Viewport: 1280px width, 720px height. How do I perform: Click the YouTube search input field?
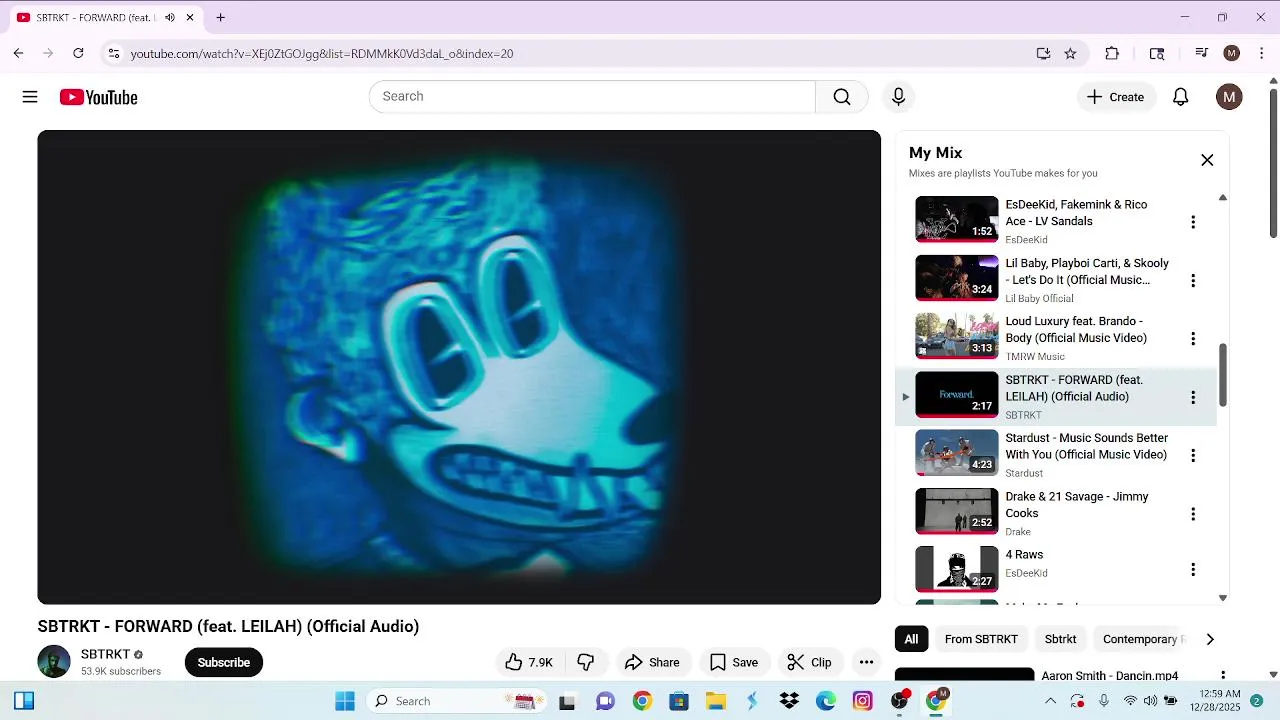592,97
